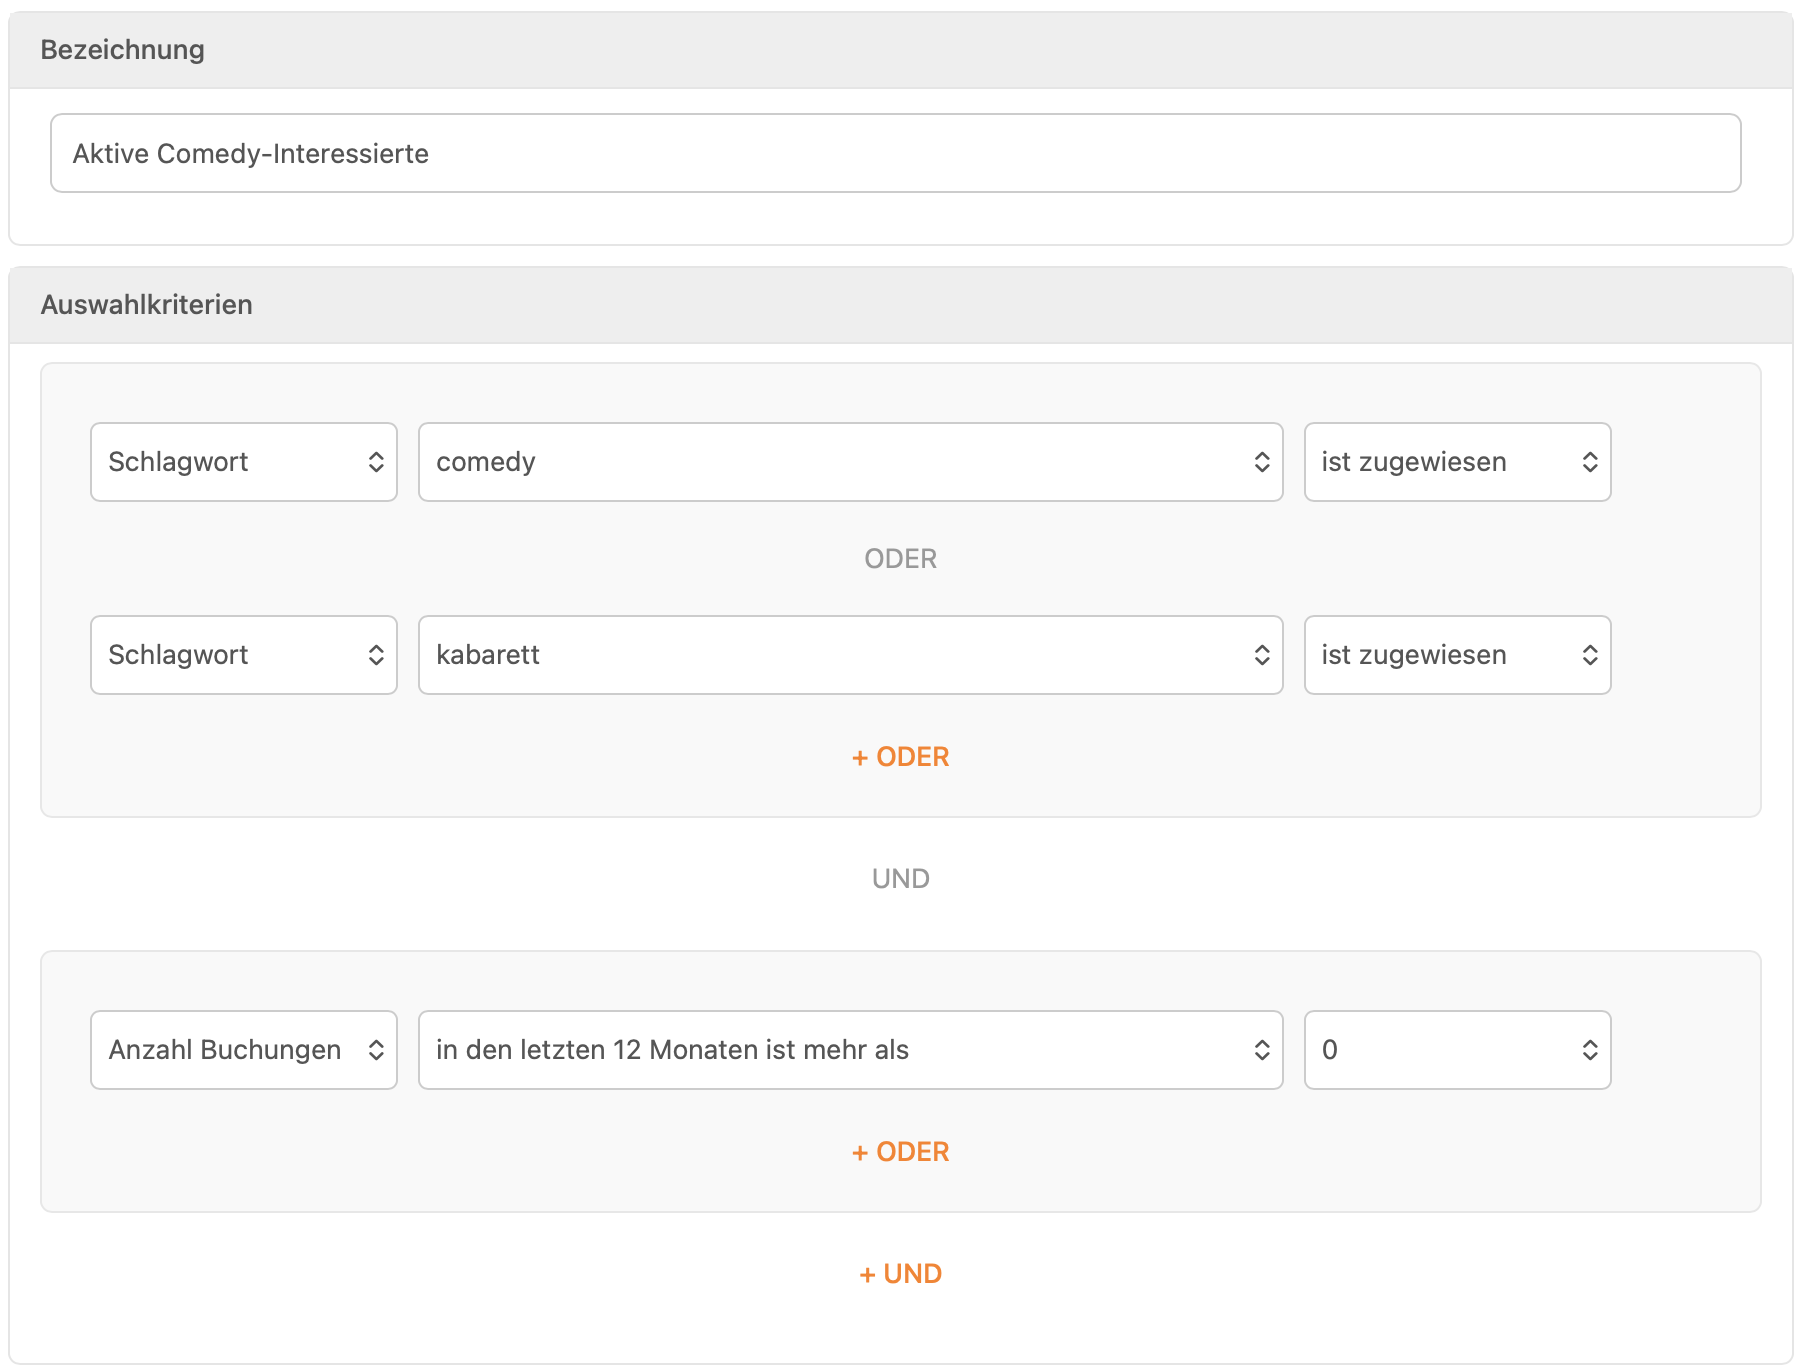Image resolution: width=1802 pixels, height=1370 pixels.
Task: Add a new condition group with '+ UND'
Action: (x=900, y=1274)
